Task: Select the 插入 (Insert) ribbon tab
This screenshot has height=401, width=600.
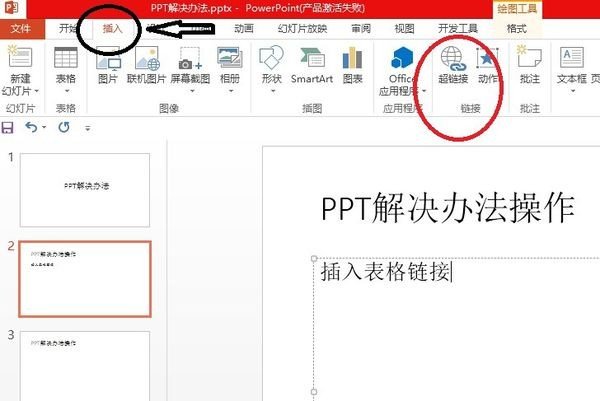Action: (x=112, y=29)
